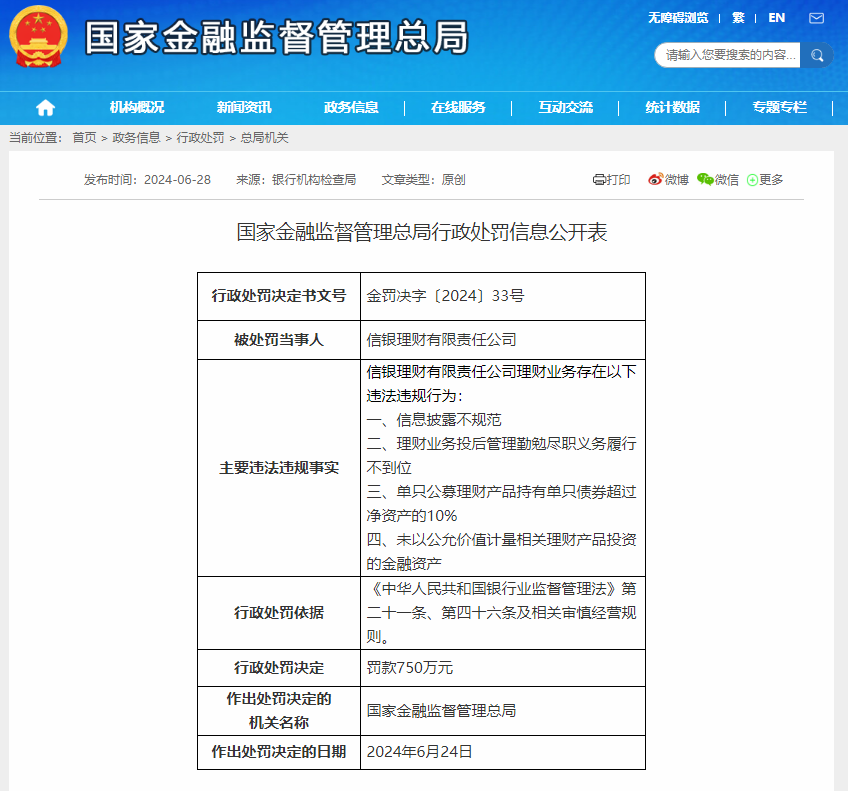Viewport: 848px width, 791px height.
Task: Click the label 作出处罚决定的日期
Action: click(279, 752)
